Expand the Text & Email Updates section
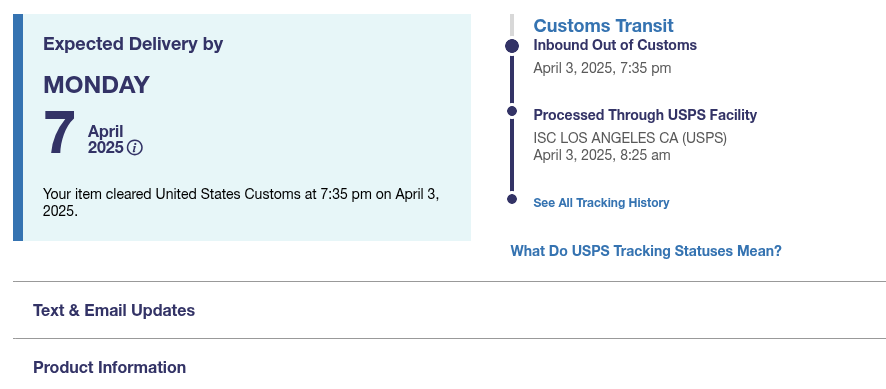The width and height of the screenshot is (886, 389). point(449,310)
